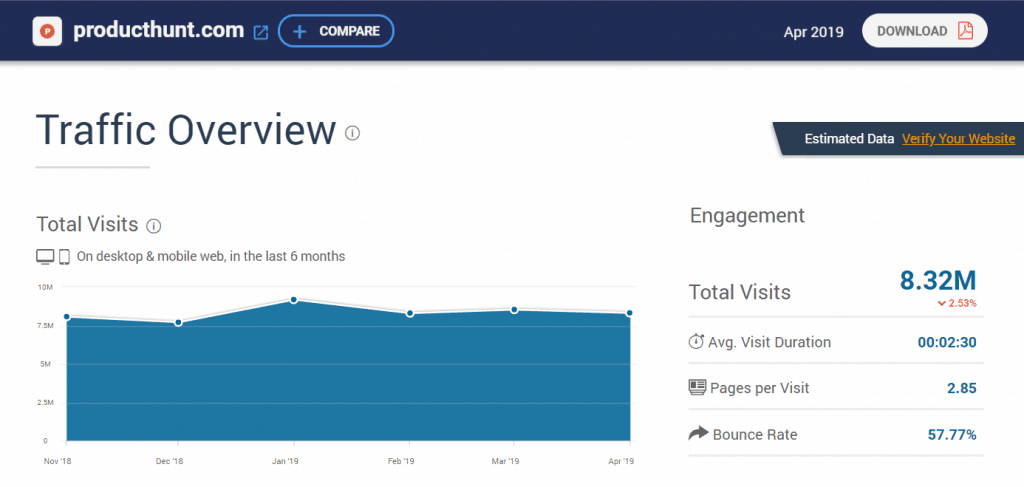Follow the Verify Your Website link
The height and width of the screenshot is (487, 1024).
959,138
